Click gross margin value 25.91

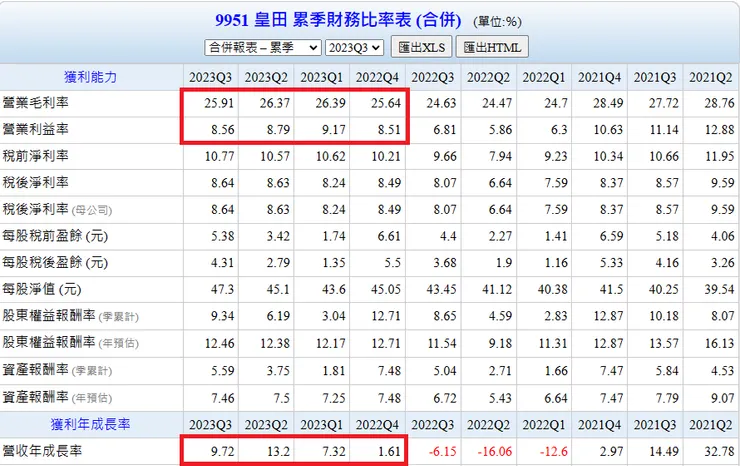point(219,103)
